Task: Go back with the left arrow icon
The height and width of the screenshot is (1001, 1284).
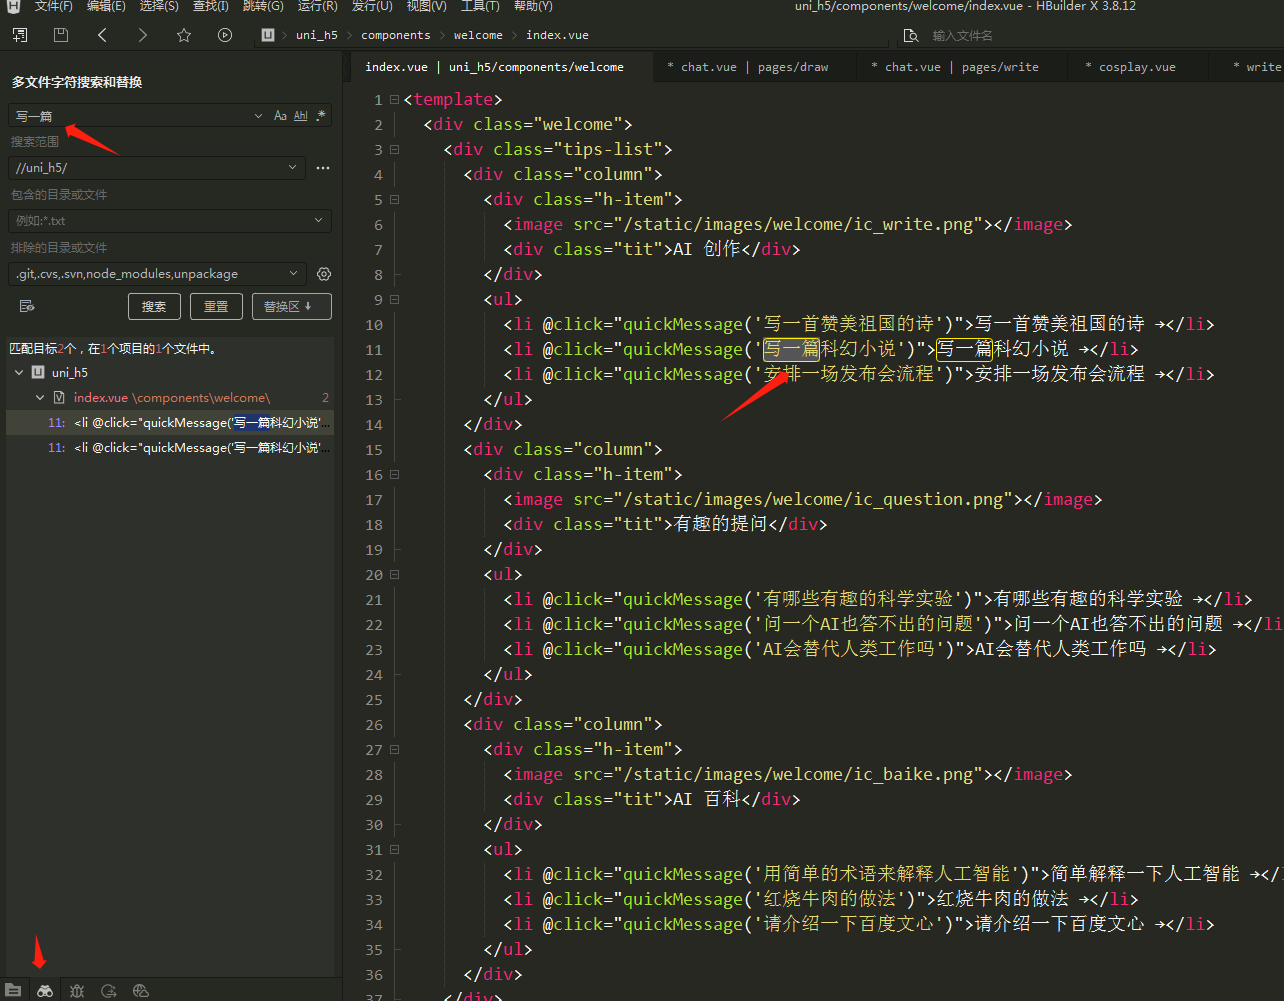Action: coord(102,35)
